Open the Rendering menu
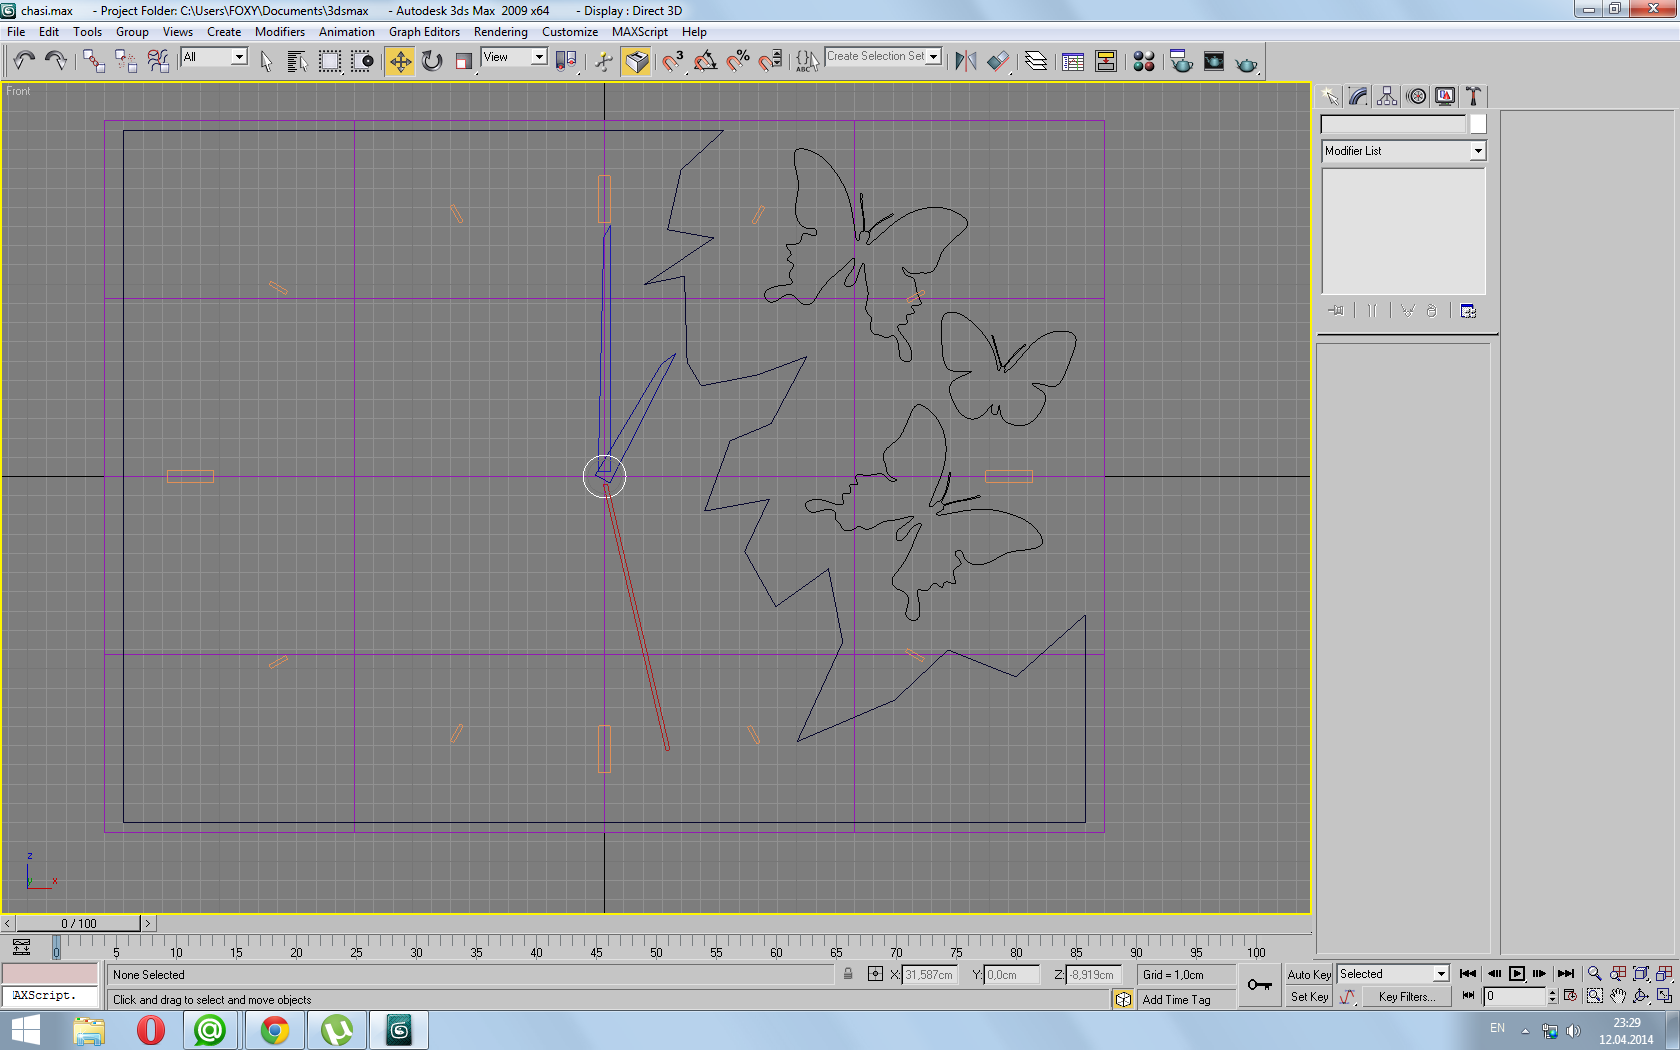This screenshot has height=1050, width=1680. click(x=501, y=32)
